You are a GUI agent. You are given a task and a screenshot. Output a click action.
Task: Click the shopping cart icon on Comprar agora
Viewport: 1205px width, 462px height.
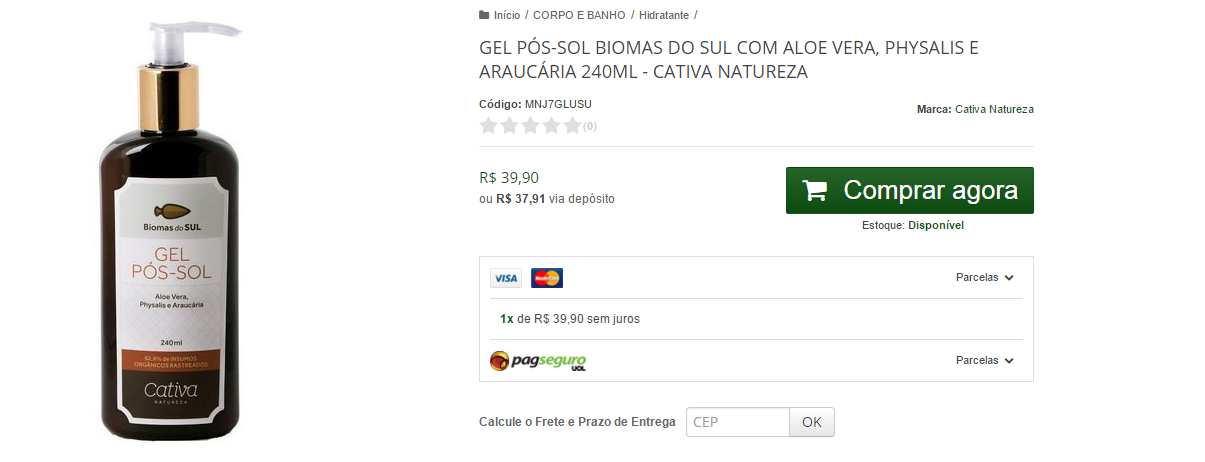815,191
